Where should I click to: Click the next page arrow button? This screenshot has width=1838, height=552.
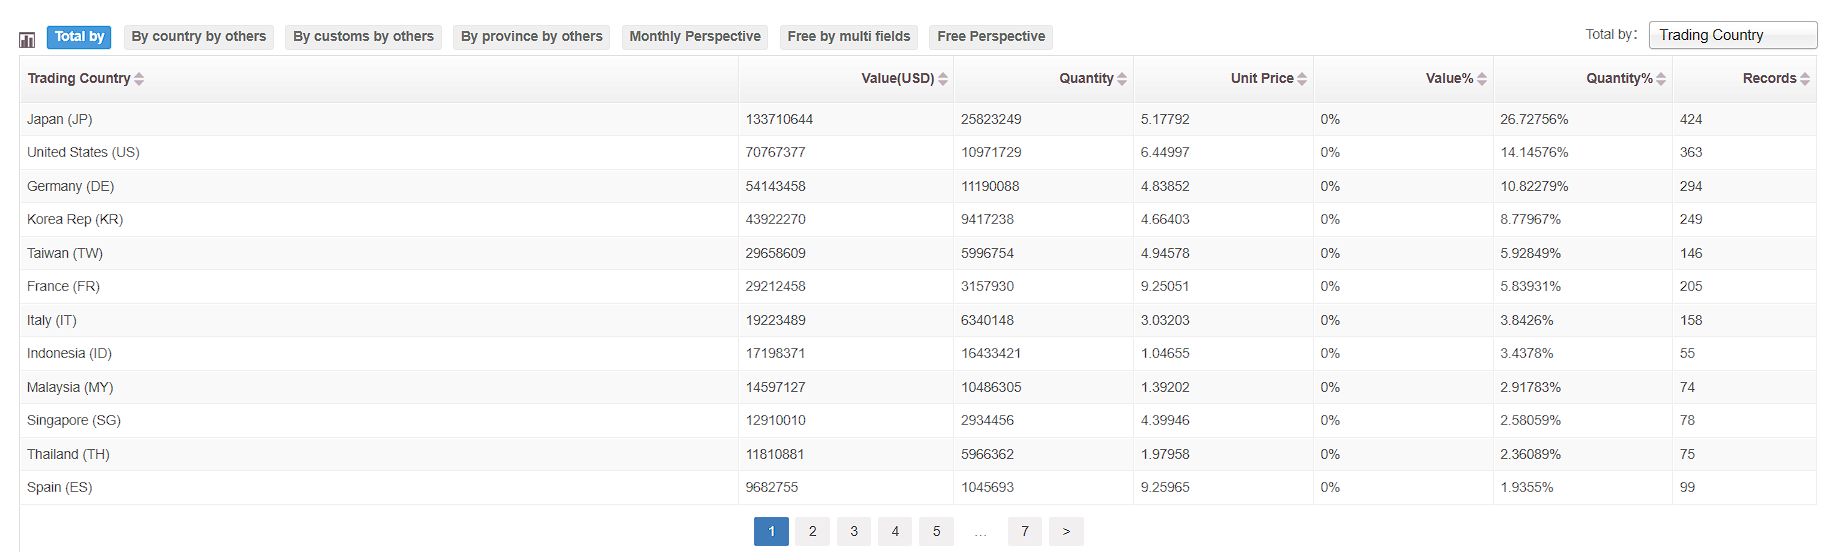[x=1066, y=531]
